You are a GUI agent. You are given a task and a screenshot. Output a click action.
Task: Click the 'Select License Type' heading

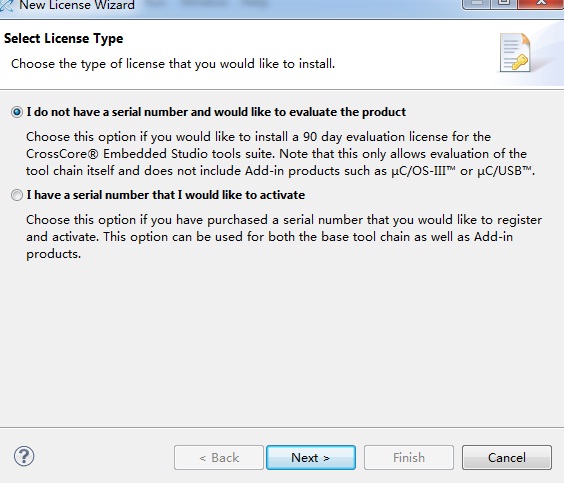(63, 38)
